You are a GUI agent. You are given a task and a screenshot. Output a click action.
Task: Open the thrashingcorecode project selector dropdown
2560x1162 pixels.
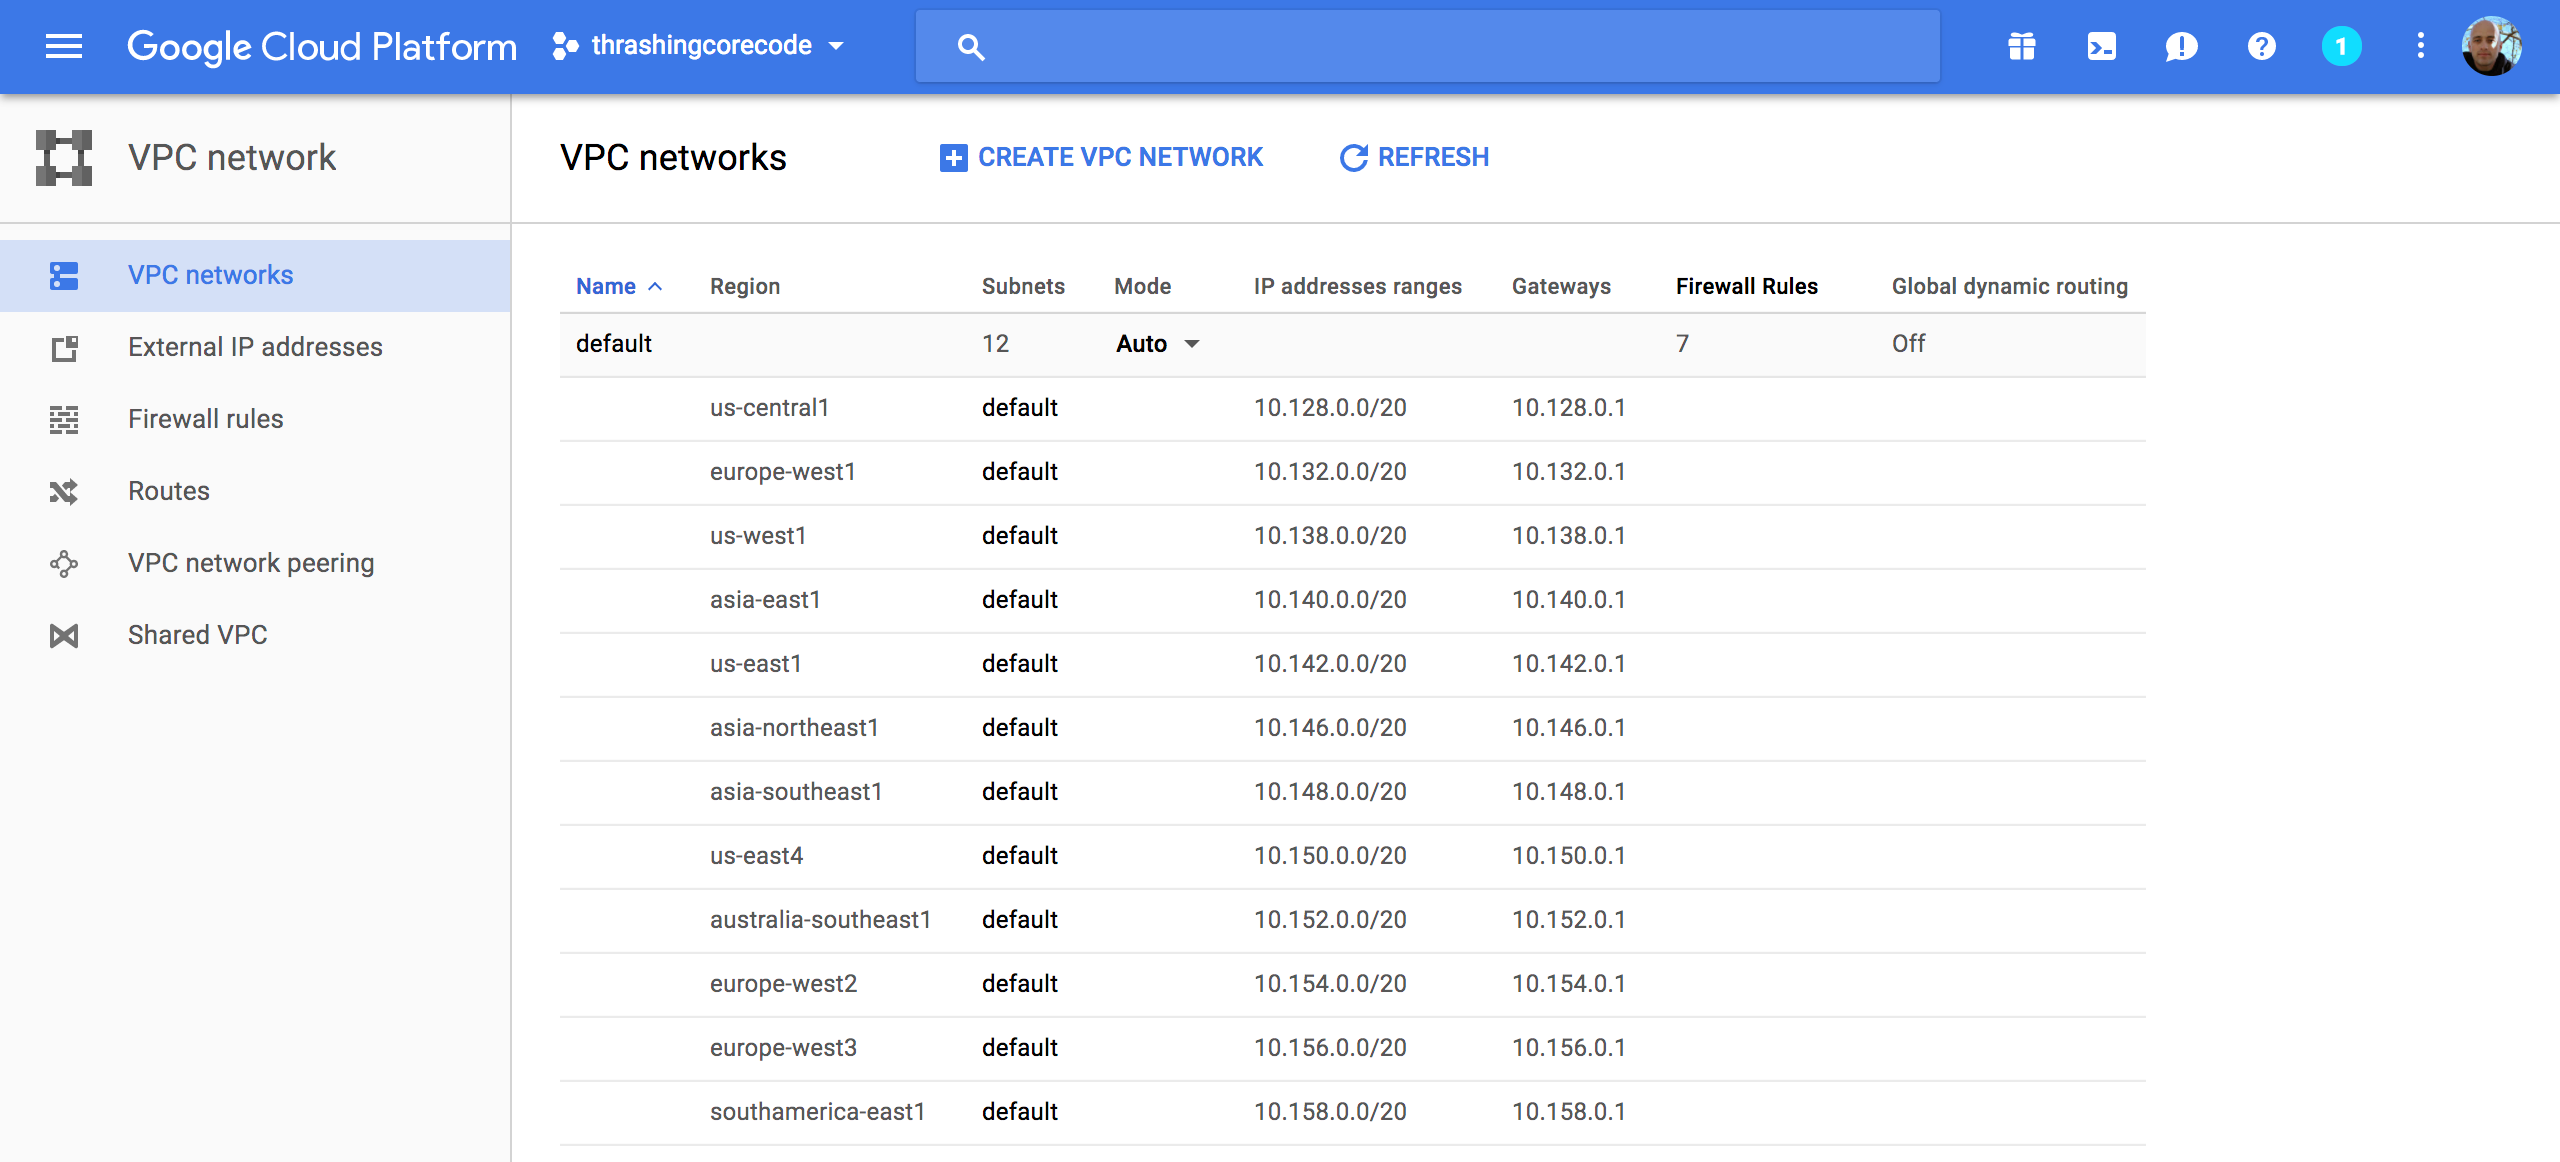pyautogui.click(x=699, y=46)
